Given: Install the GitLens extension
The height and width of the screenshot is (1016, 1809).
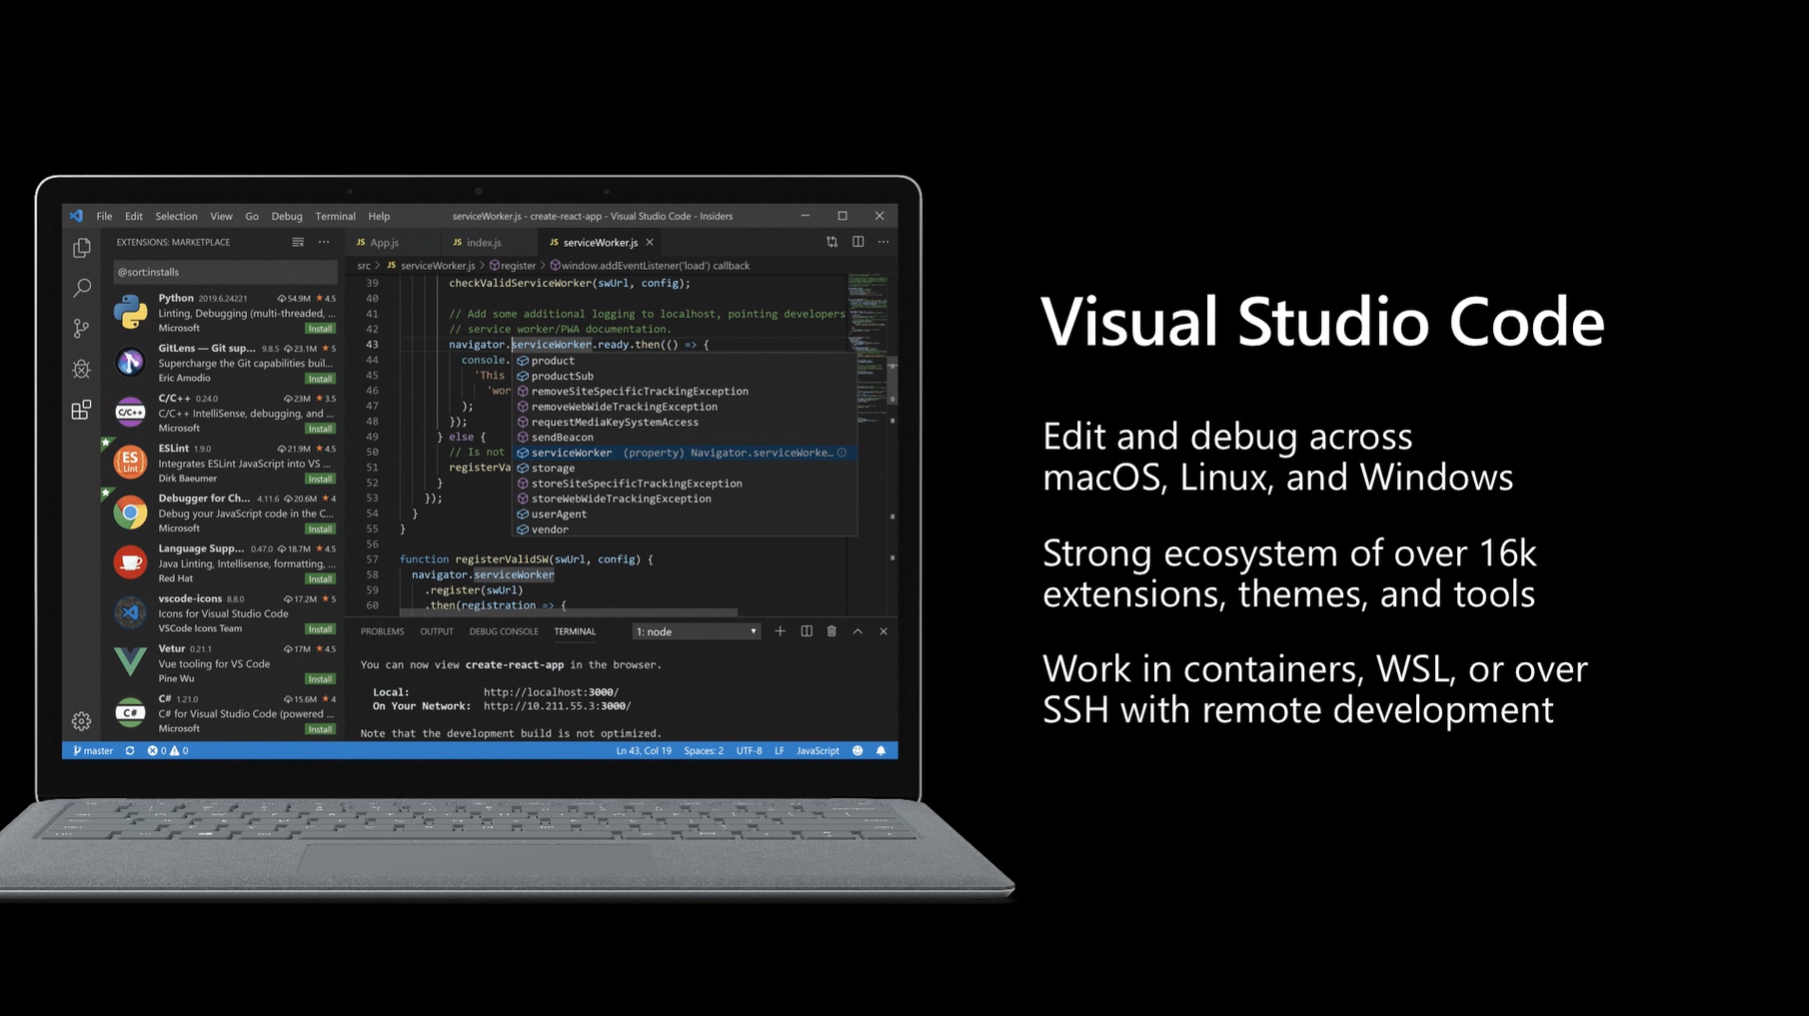Looking at the screenshot, I should click(x=320, y=379).
